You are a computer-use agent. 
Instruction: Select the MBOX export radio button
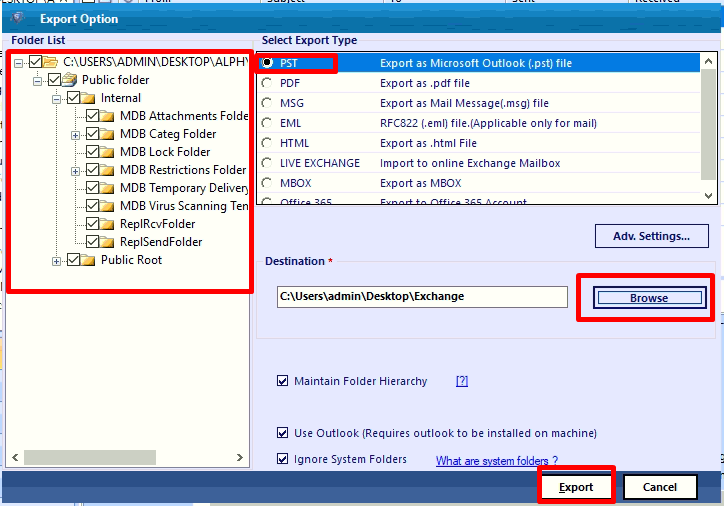(267, 183)
